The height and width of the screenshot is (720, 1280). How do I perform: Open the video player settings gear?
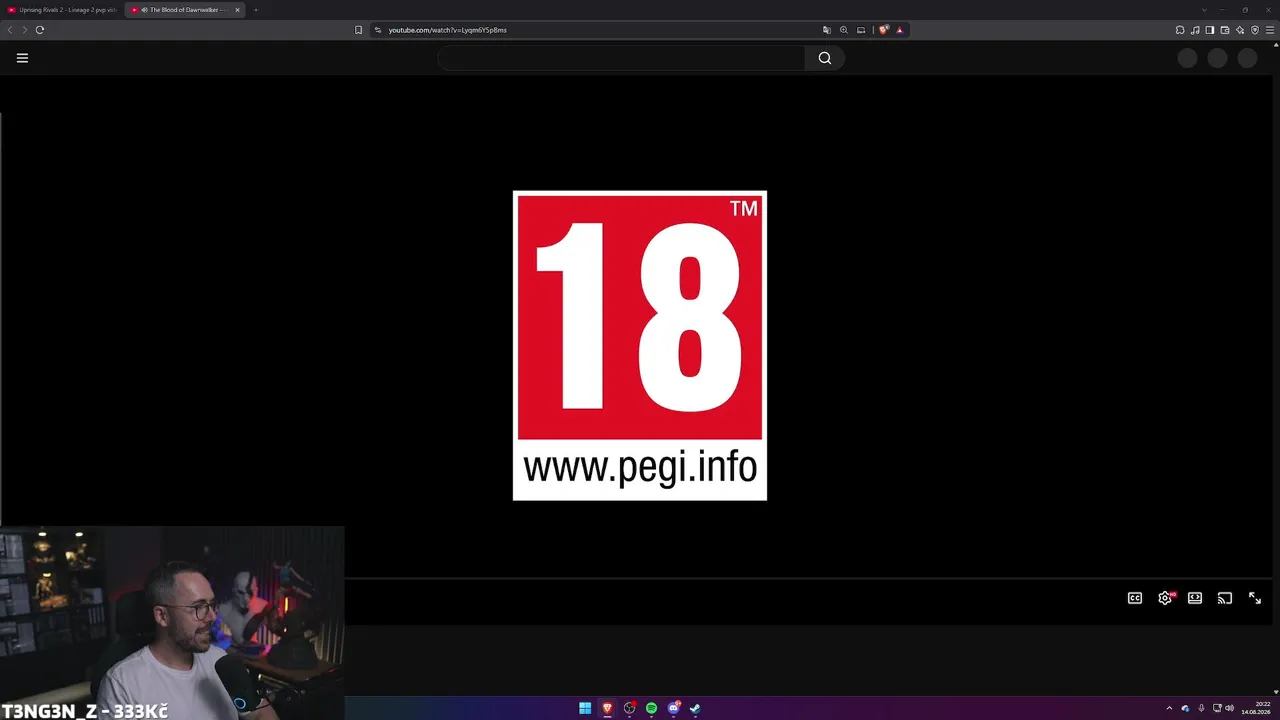click(1165, 598)
